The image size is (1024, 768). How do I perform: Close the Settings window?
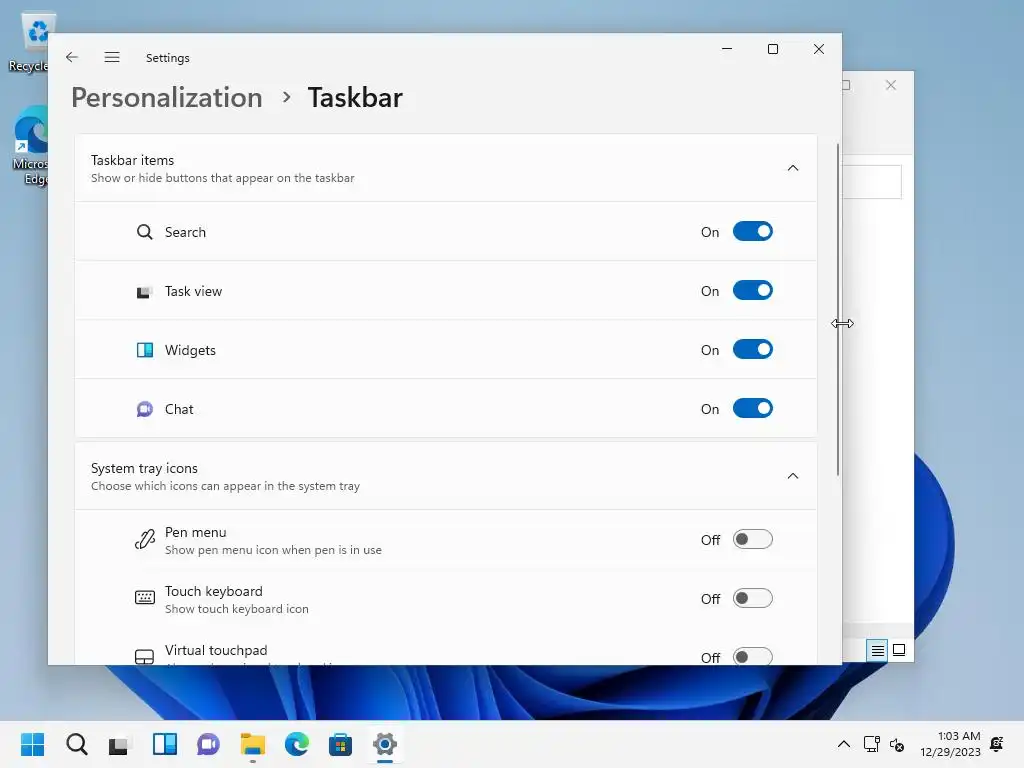point(819,49)
